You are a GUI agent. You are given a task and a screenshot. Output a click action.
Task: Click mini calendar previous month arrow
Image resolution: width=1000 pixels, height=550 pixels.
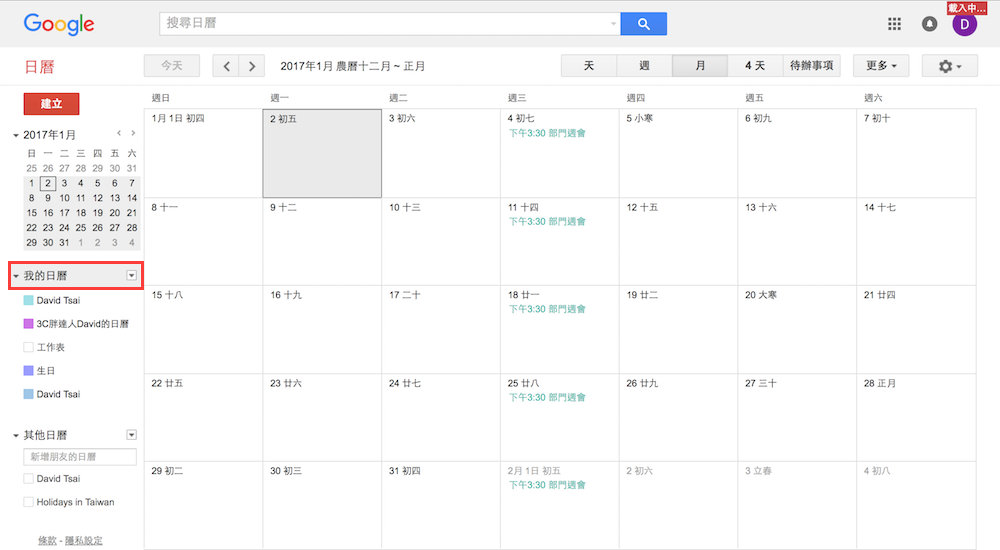119,133
